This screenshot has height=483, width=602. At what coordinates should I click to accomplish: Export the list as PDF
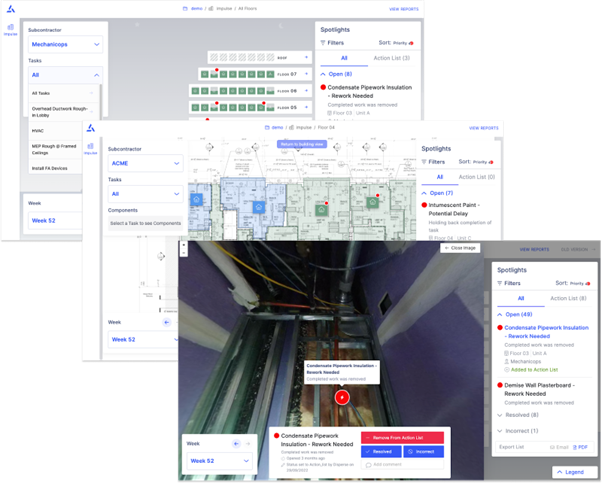click(580, 447)
